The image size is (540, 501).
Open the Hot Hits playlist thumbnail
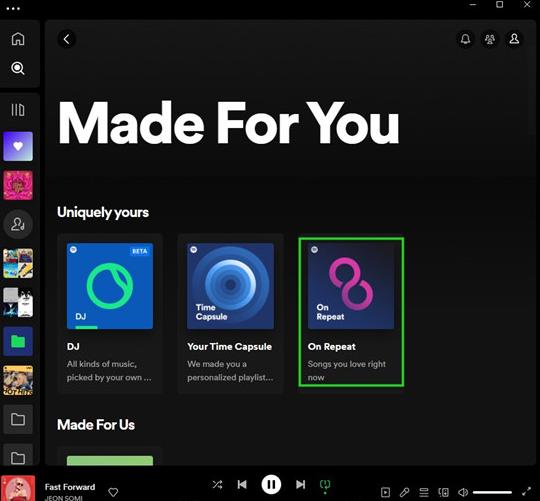[x=18, y=380]
